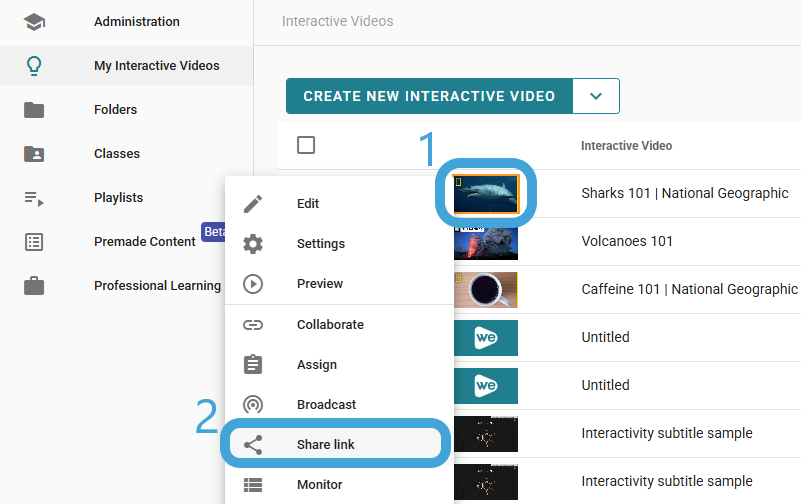Screen dimensions: 801x504
Task: Open first 'Interactivity subtitle sample' title
Action: coord(667,434)
